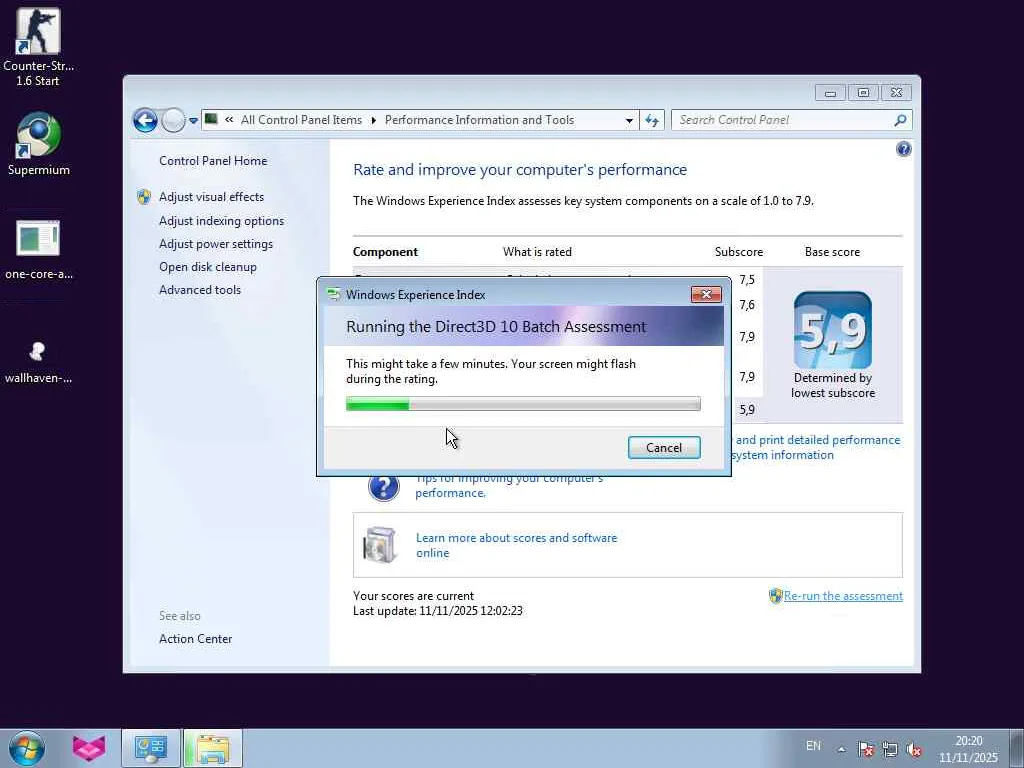Open Windows Explorer from taskbar
This screenshot has height=768, width=1024.
coord(213,748)
